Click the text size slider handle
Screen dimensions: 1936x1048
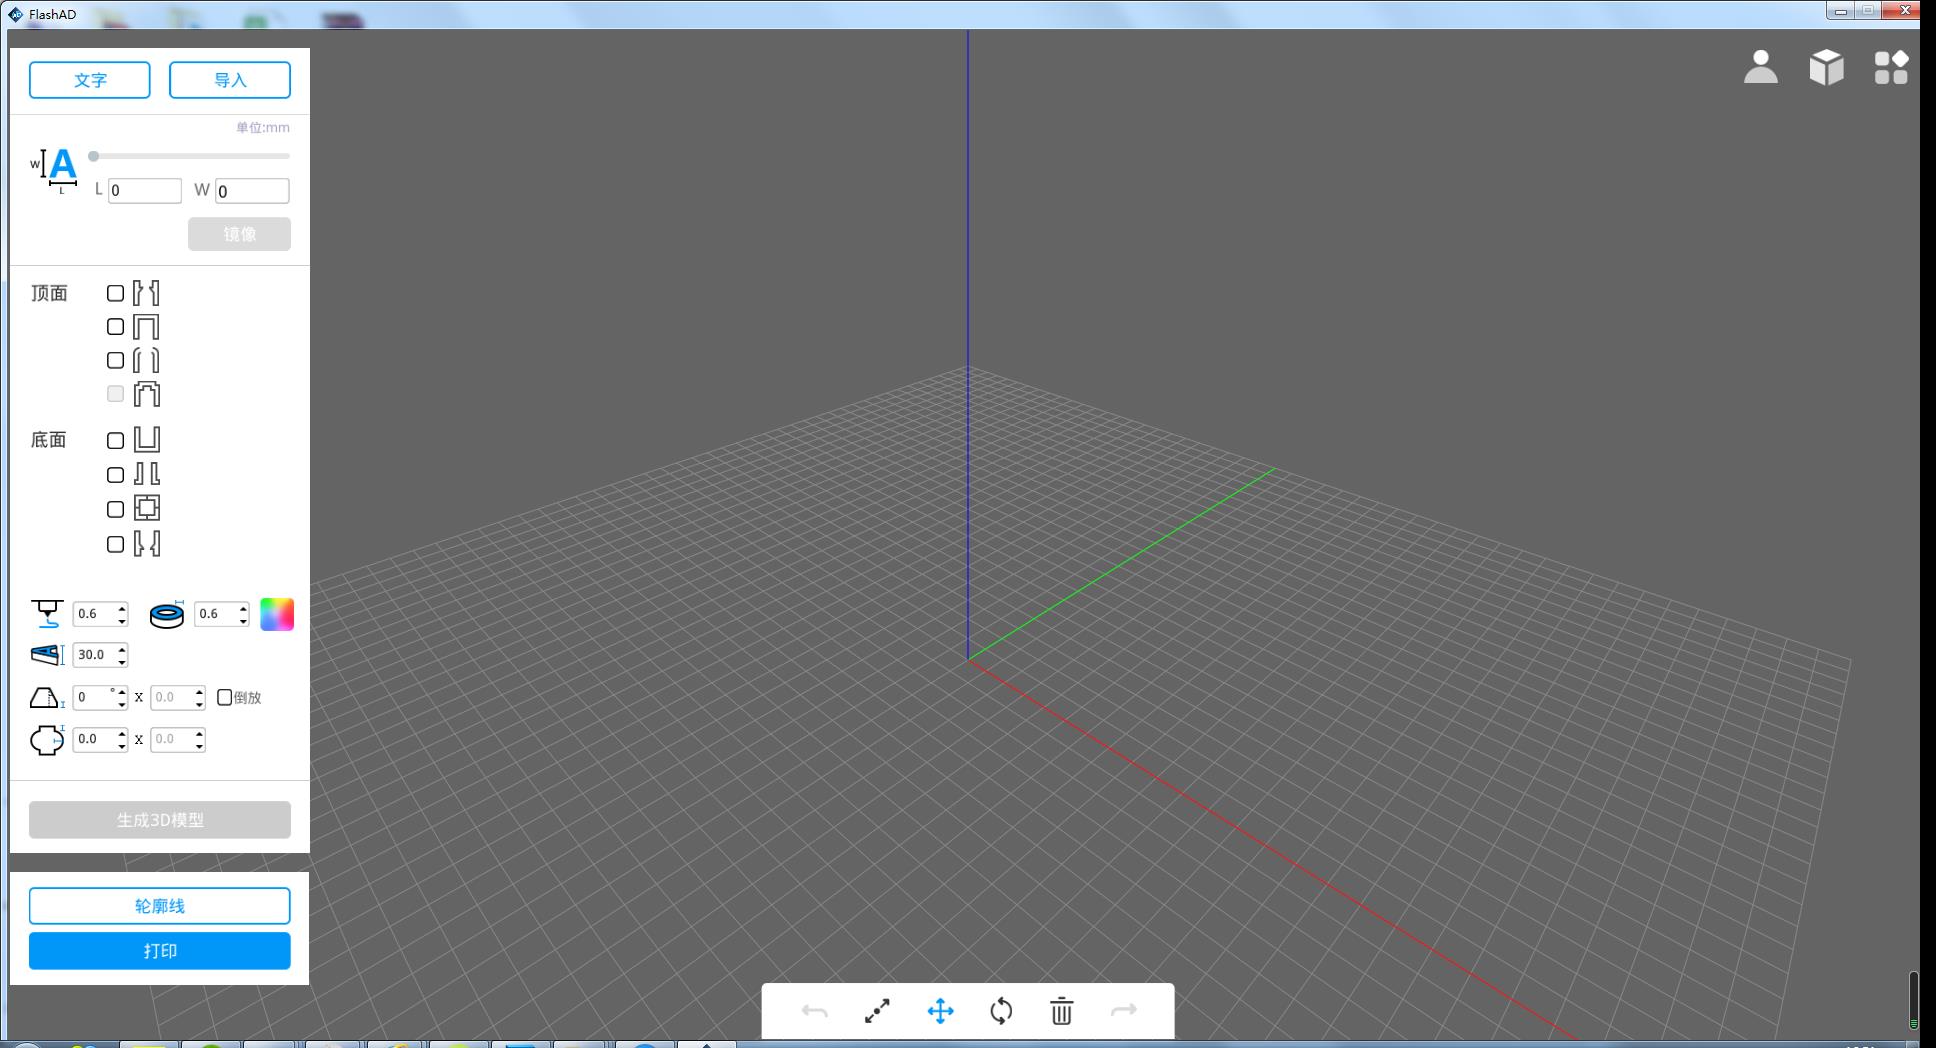[x=93, y=156]
